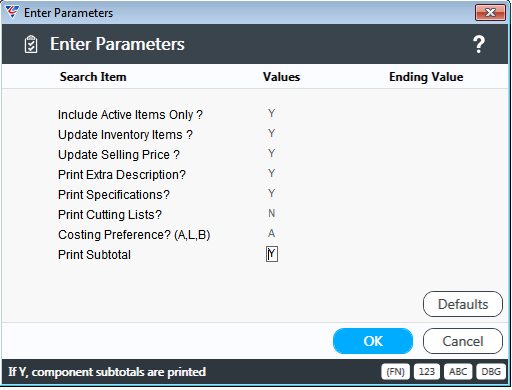
Task: Click the Ending Value column header
Action: [426, 77]
